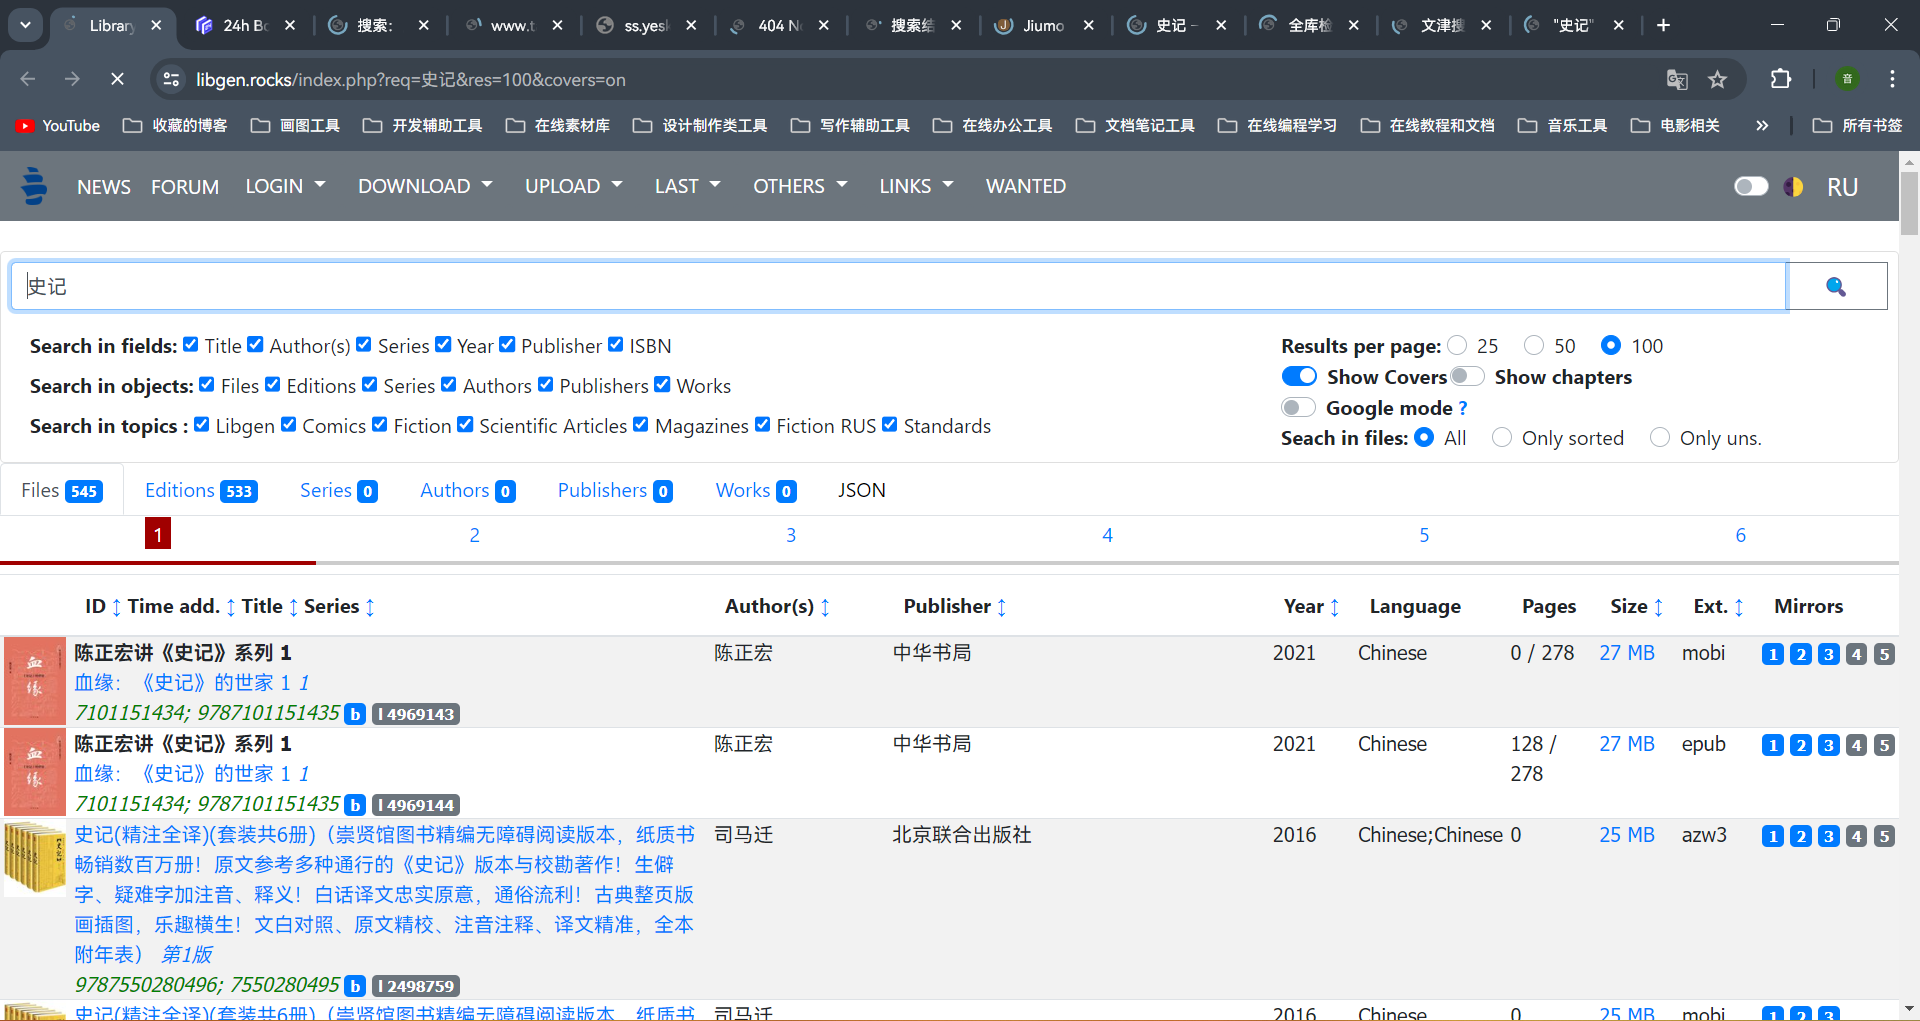
Task: Click mirror 1 for the mobi file
Action: click(x=1772, y=654)
